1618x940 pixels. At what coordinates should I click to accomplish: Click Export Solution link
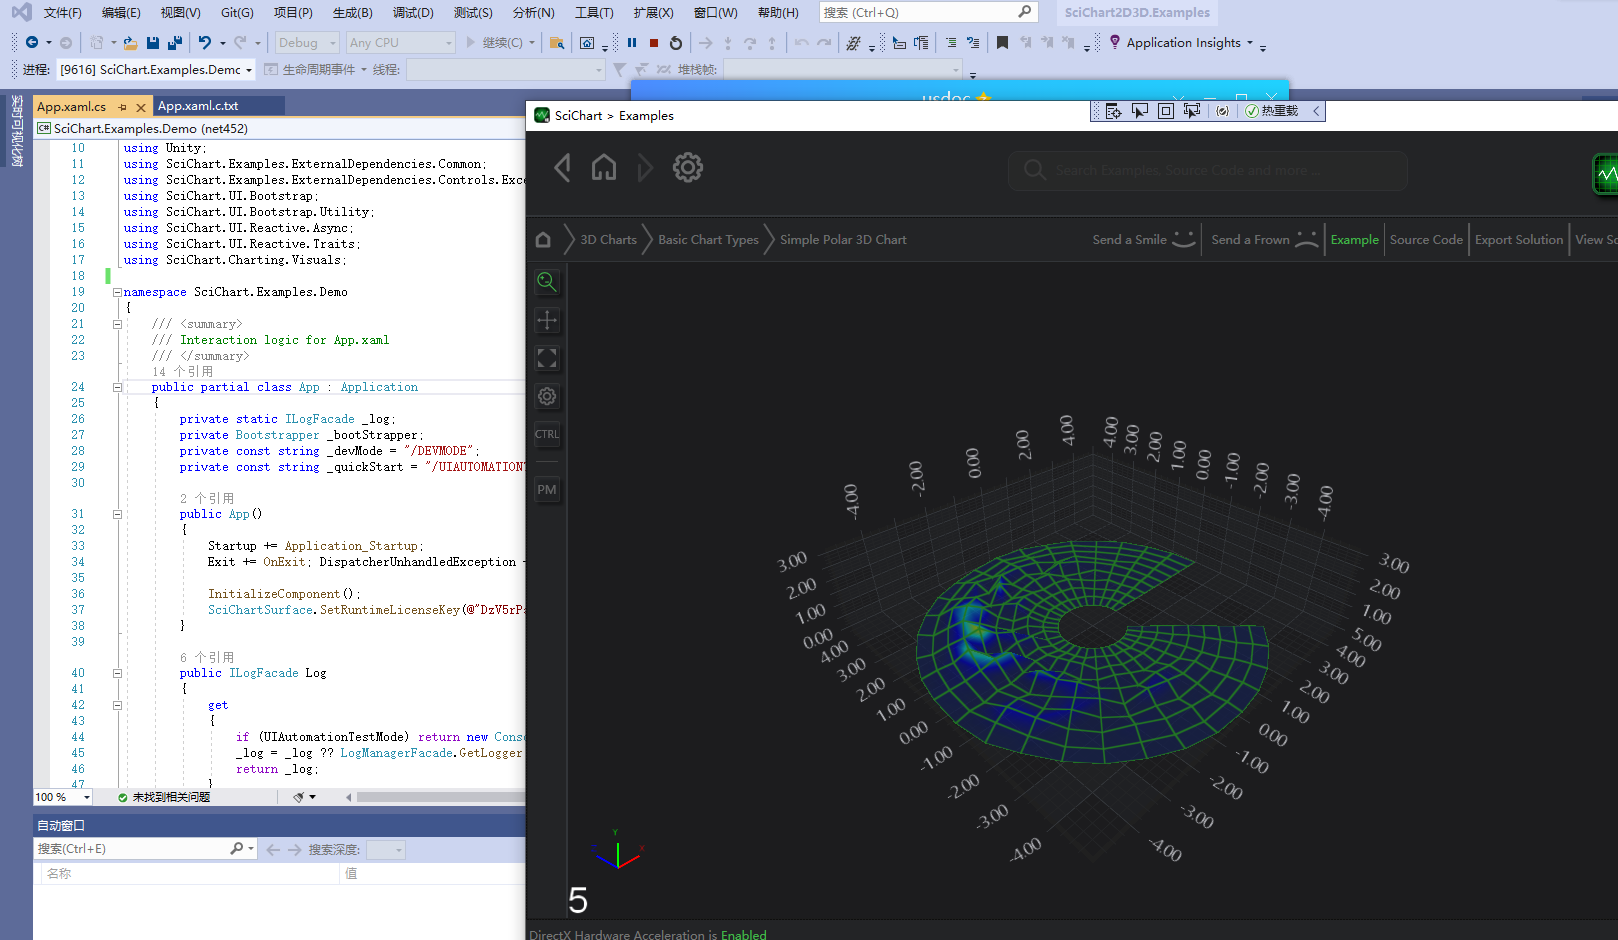point(1518,240)
